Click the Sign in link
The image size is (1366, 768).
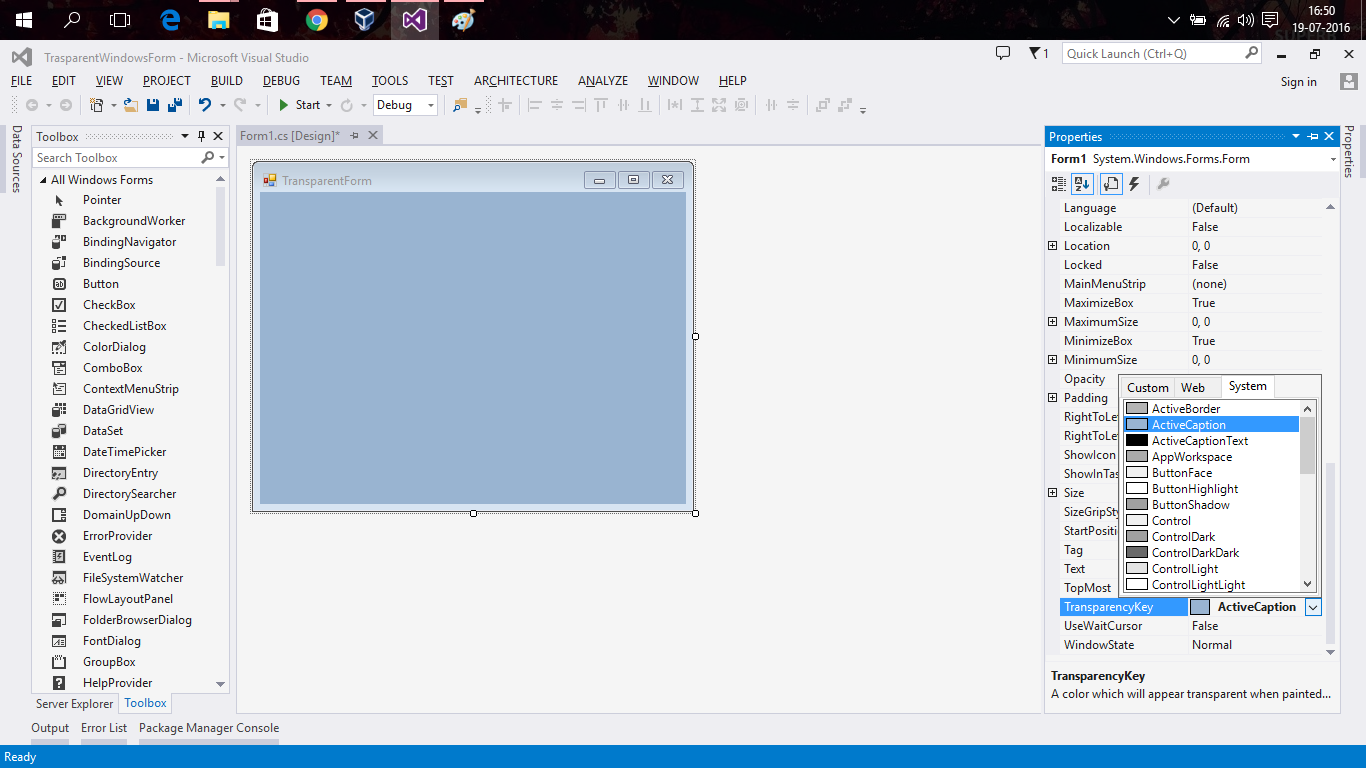coord(1298,81)
